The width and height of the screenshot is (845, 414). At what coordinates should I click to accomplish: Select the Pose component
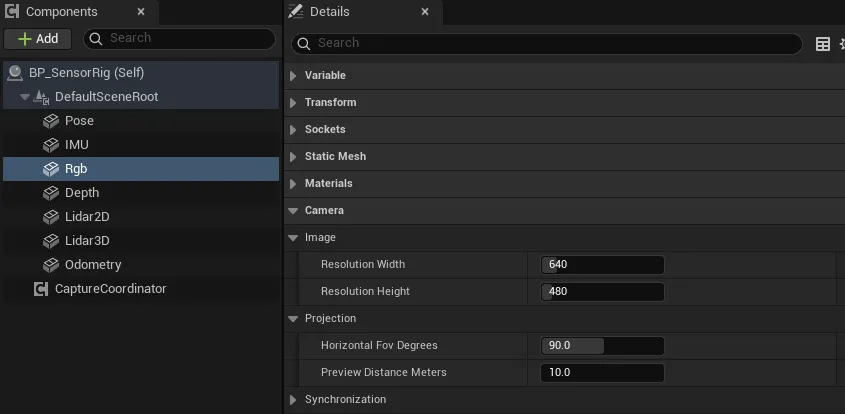pyautogui.click(x=141, y=121)
